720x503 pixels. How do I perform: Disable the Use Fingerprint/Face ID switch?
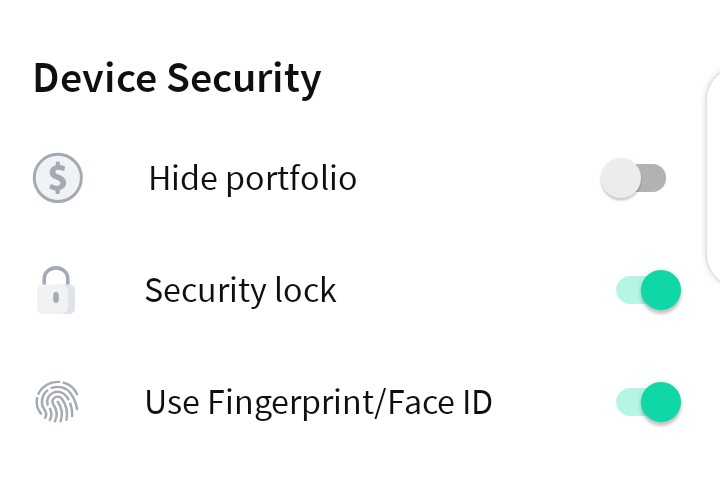pos(648,402)
